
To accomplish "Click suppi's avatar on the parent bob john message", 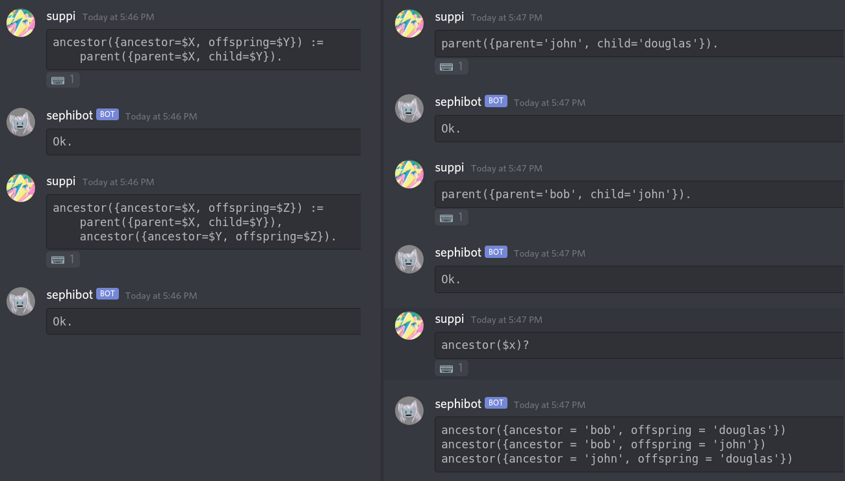I will click(409, 174).
